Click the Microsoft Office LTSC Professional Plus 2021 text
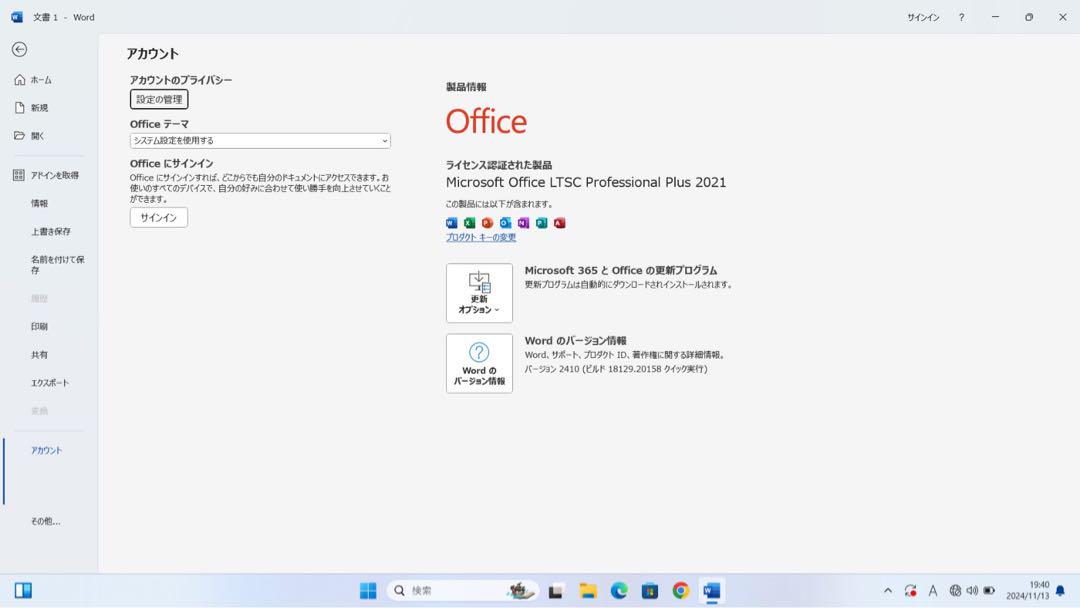 (x=586, y=182)
